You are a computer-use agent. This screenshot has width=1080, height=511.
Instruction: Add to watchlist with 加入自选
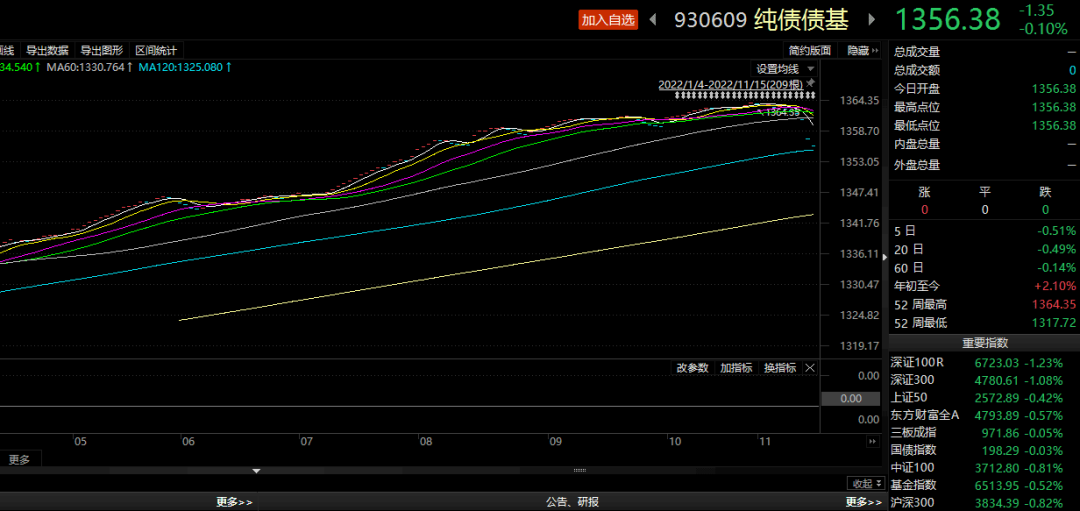tap(608, 20)
